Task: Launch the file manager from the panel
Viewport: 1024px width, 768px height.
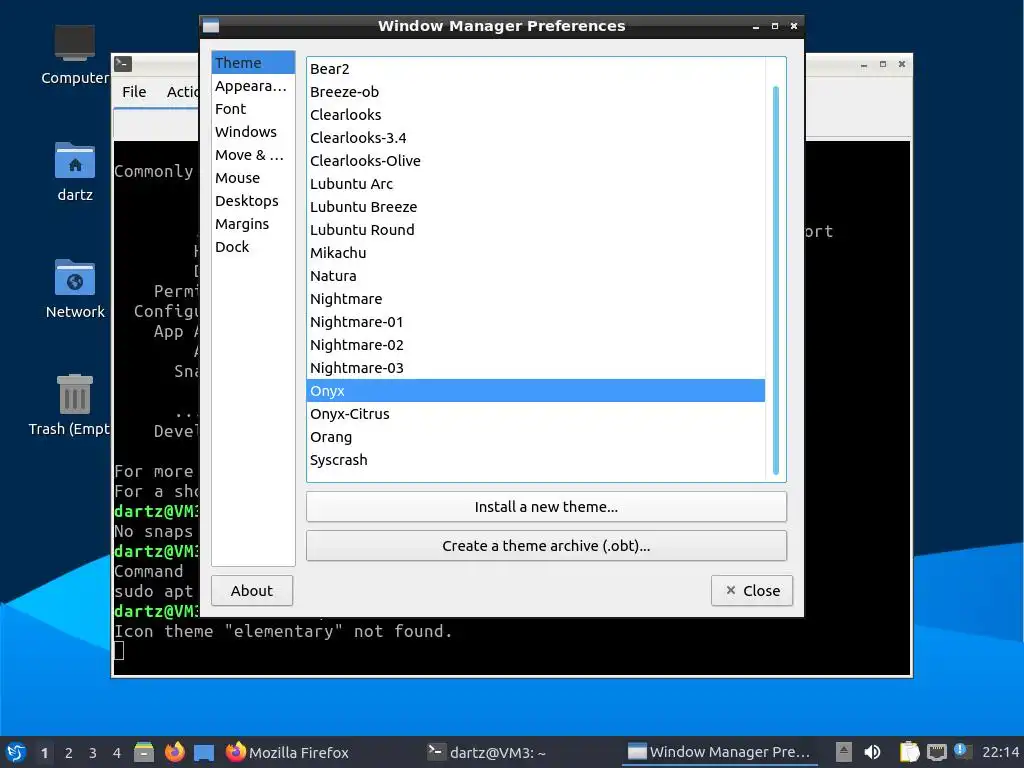Action: click(x=144, y=752)
